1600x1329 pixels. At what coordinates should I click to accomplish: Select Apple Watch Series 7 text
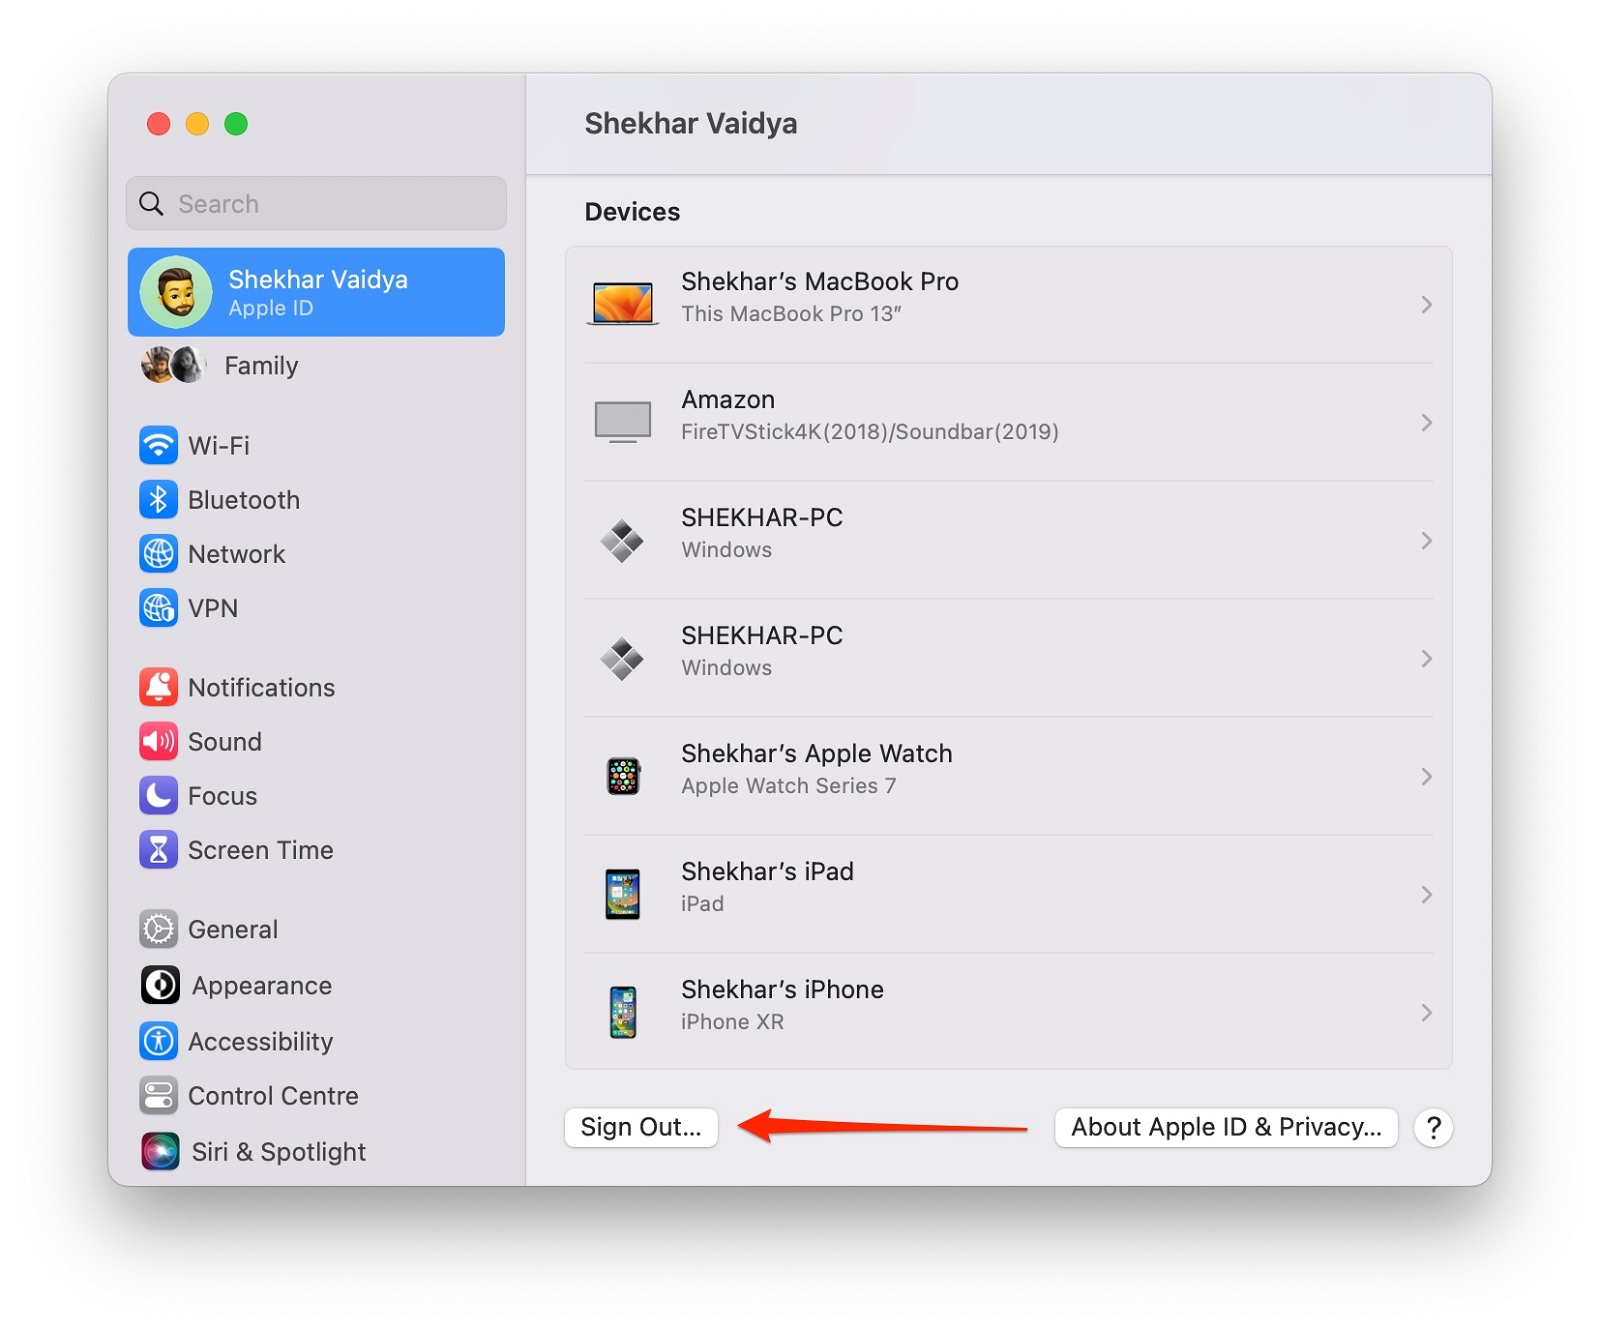tap(789, 785)
